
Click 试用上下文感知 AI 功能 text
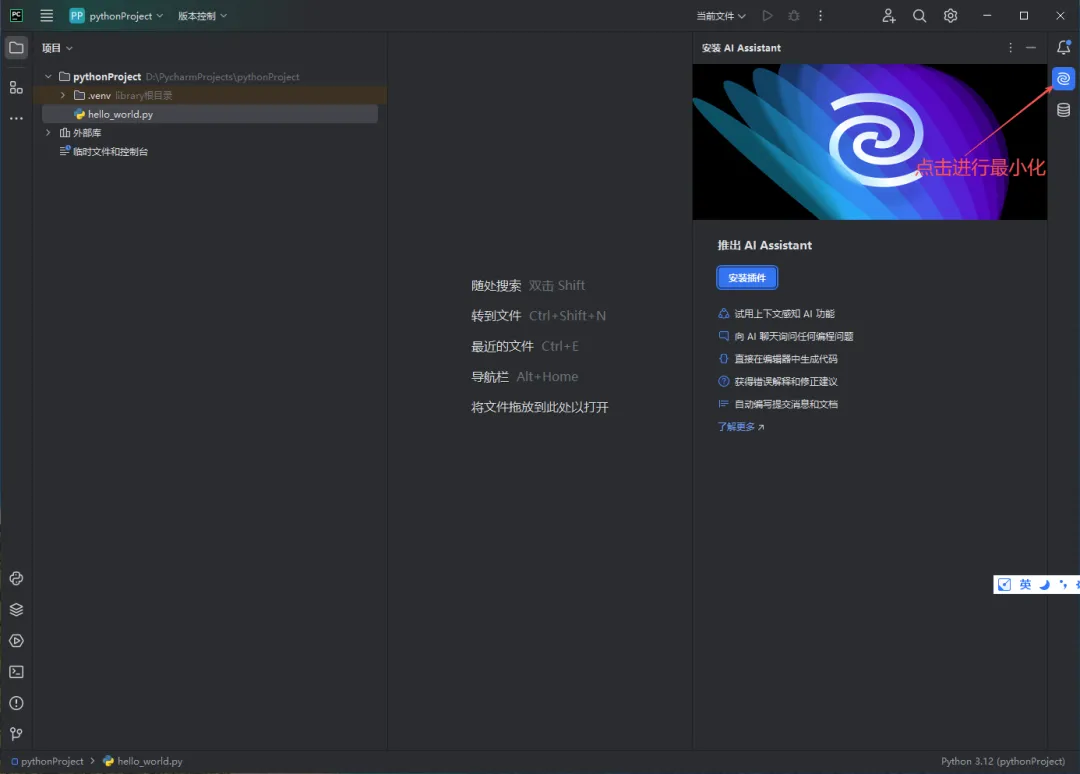point(784,313)
